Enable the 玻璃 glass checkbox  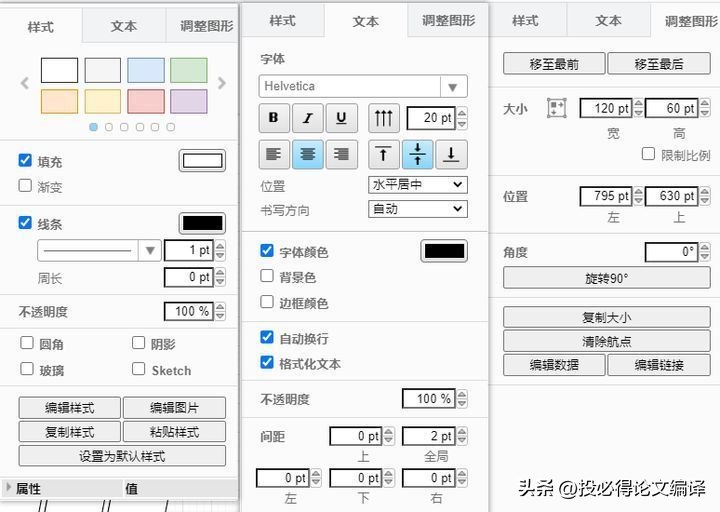point(27,369)
